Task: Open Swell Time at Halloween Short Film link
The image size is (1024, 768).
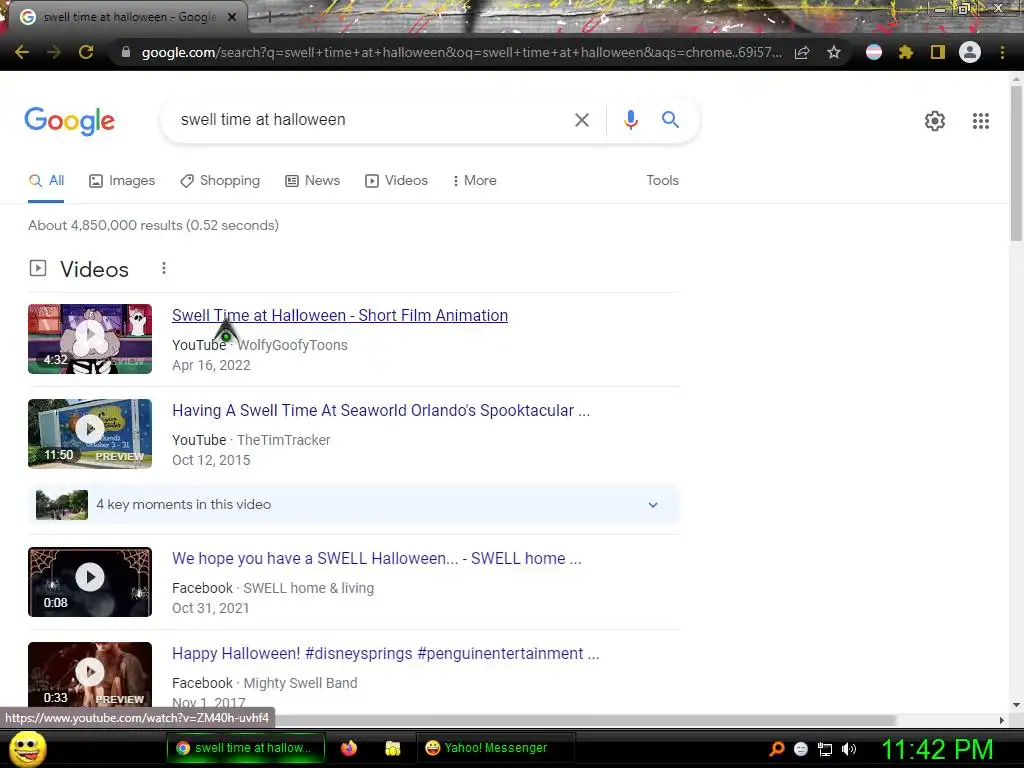Action: (x=340, y=315)
